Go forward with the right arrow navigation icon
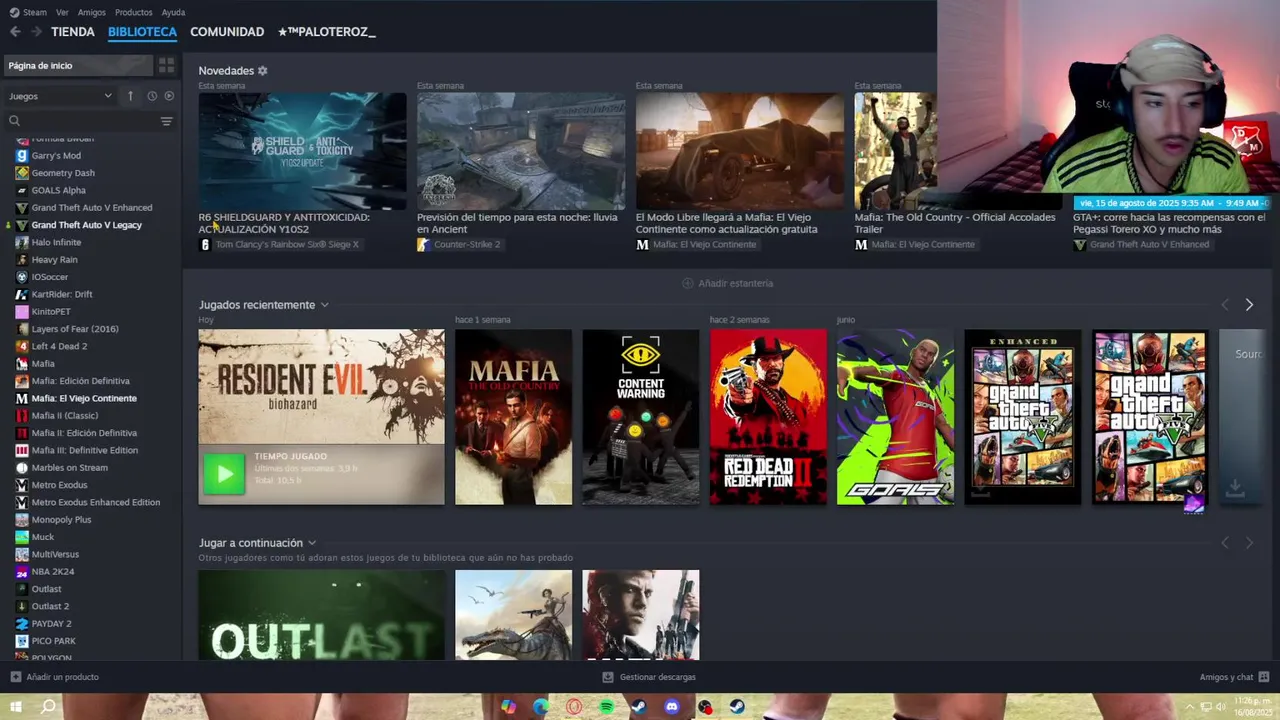 (36, 32)
